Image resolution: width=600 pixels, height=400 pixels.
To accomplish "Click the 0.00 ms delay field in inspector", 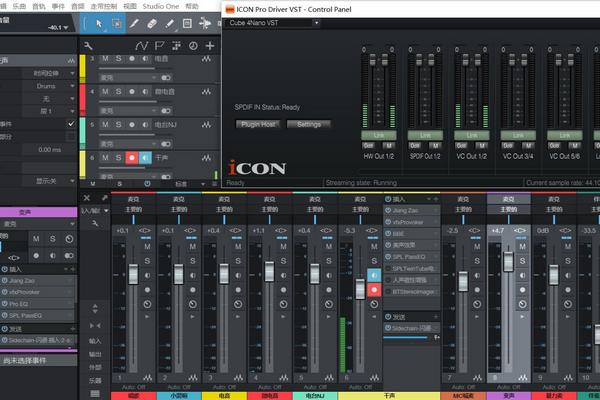I will tap(49, 150).
